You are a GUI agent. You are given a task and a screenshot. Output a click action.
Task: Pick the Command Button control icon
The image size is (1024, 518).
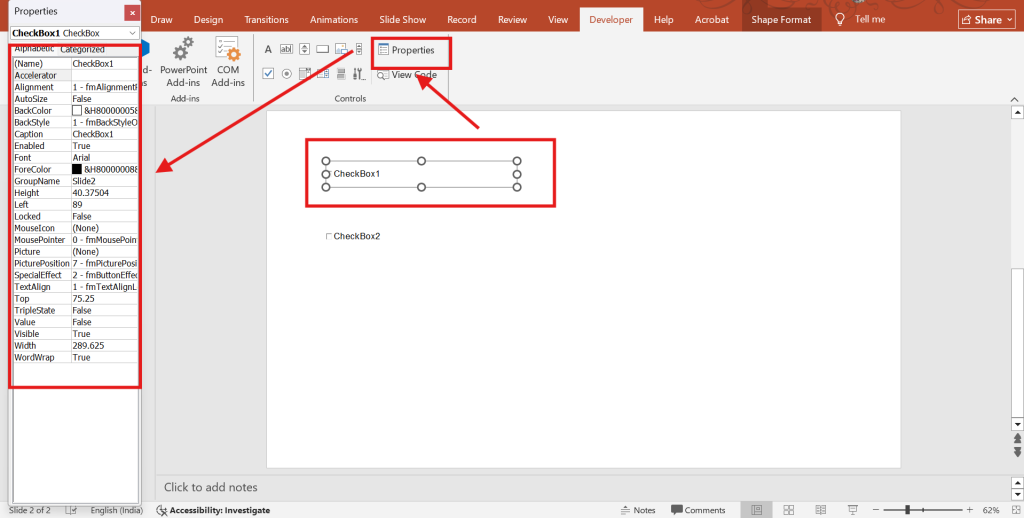point(322,49)
